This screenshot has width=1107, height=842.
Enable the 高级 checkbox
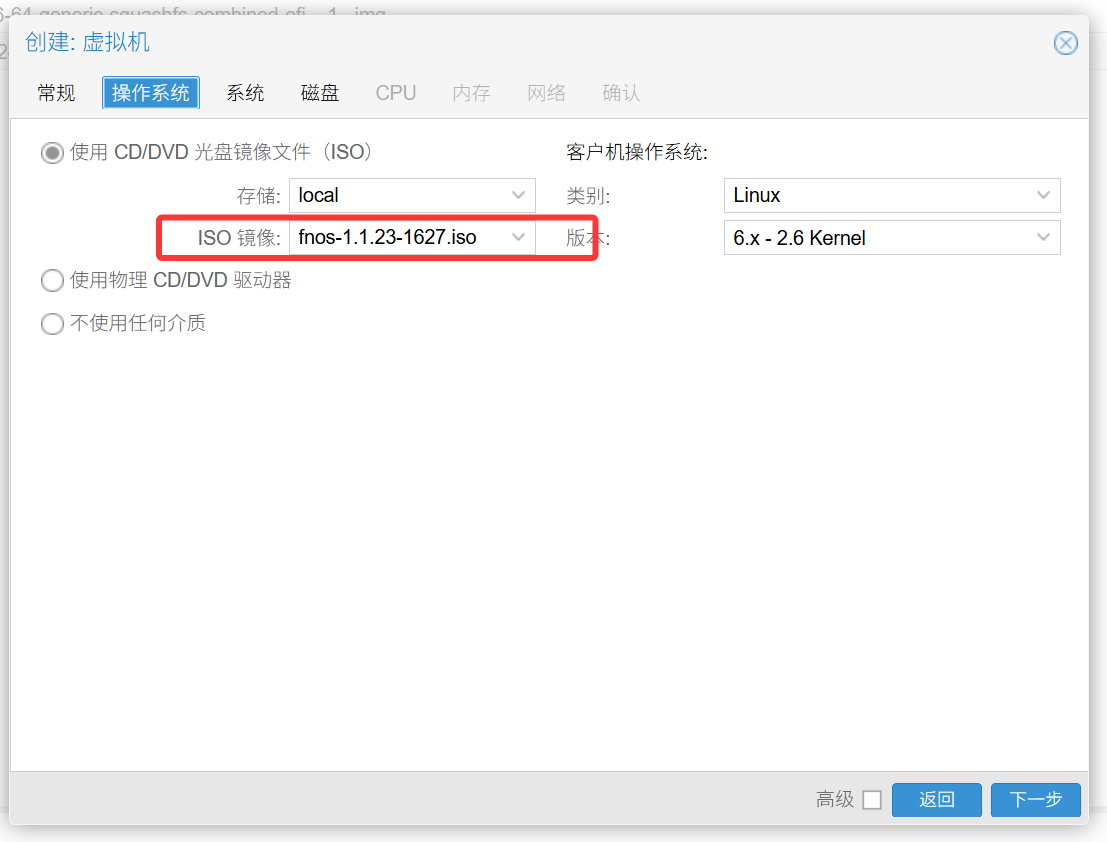tap(872, 800)
